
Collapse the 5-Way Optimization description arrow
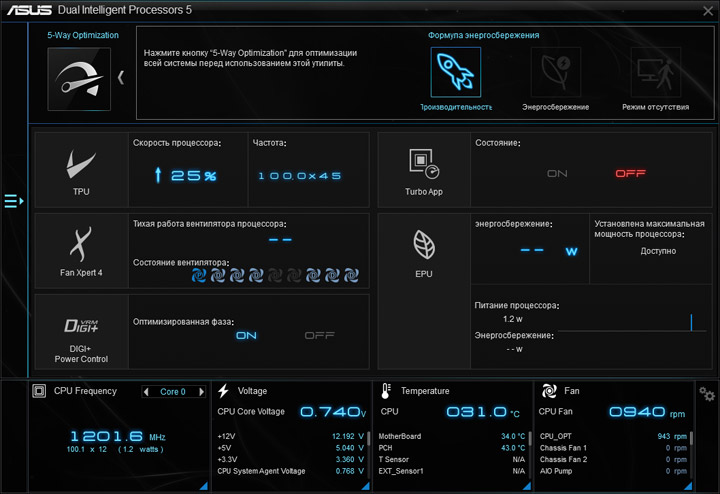(x=121, y=78)
